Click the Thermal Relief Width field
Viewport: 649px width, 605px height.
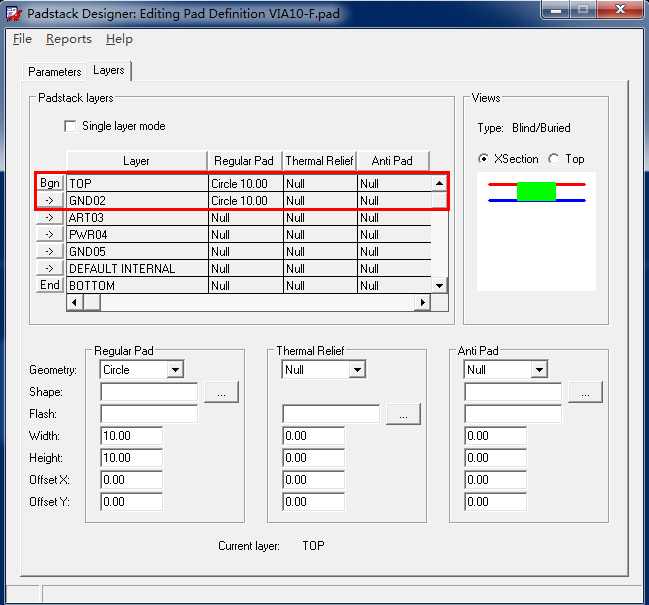pyautogui.click(x=314, y=436)
